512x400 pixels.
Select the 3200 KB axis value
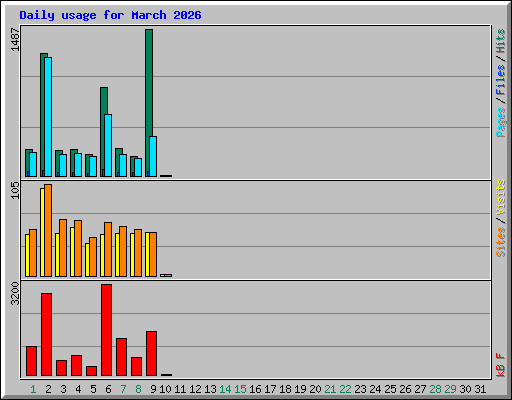coord(15,293)
